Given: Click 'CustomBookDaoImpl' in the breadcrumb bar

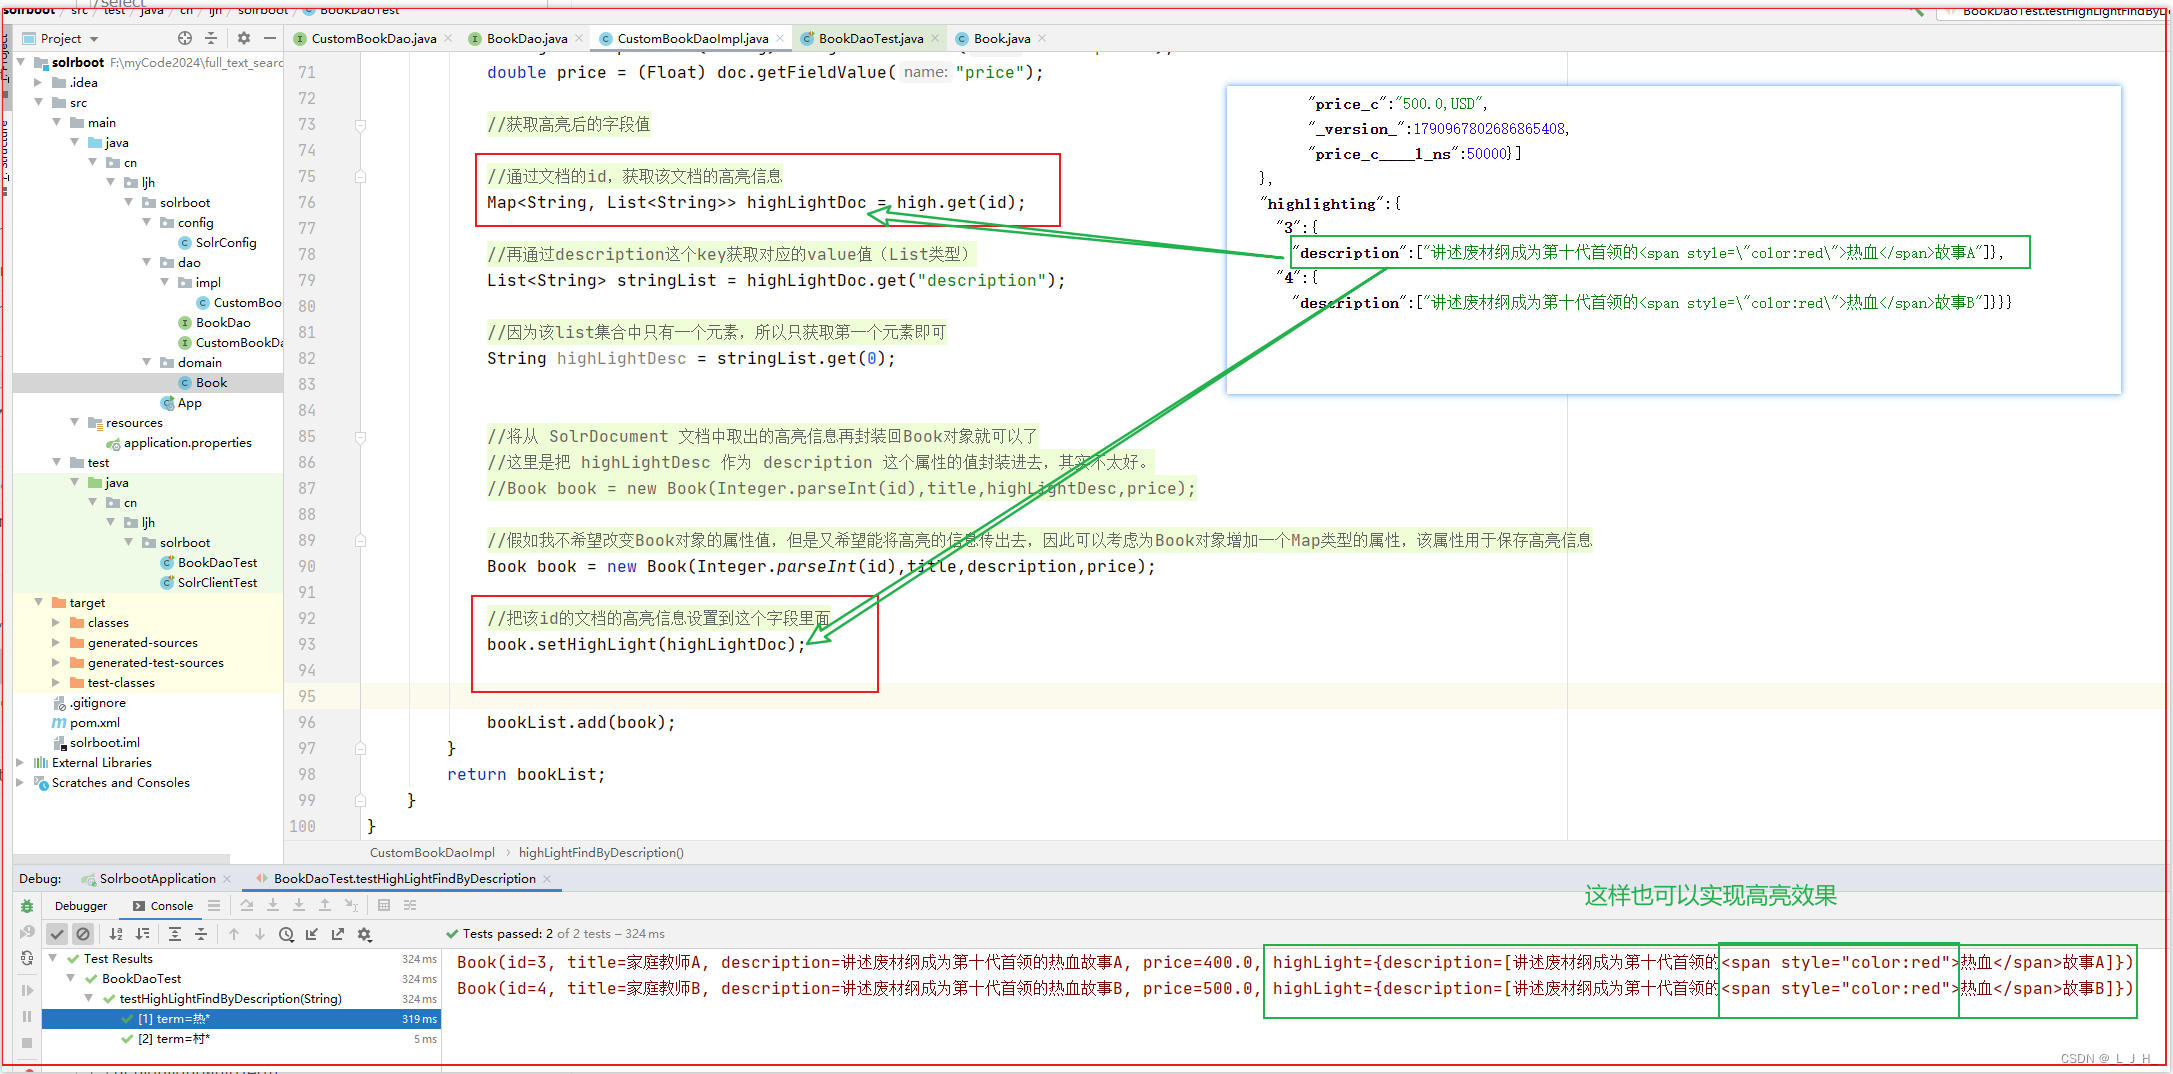Looking at the screenshot, I should click(x=432, y=852).
